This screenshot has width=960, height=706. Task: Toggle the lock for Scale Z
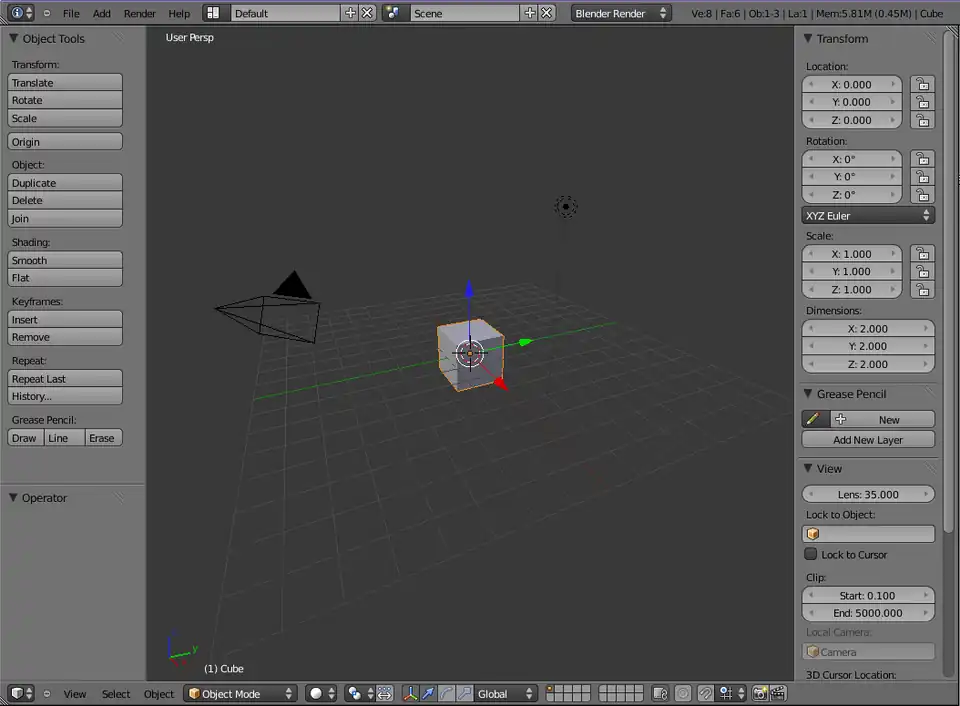(x=923, y=290)
